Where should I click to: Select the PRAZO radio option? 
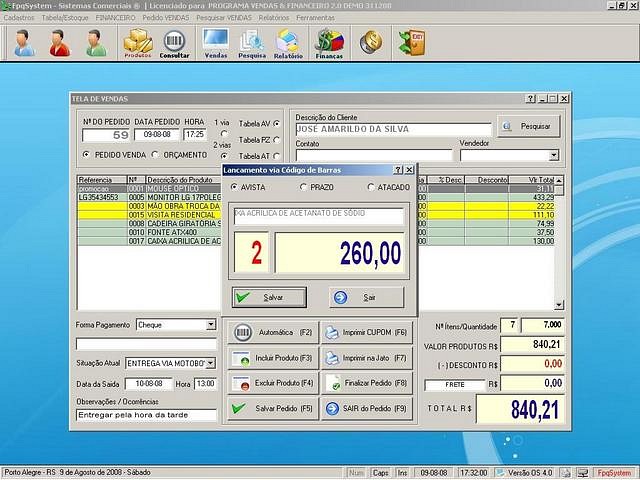pyautogui.click(x=304, y=187)
